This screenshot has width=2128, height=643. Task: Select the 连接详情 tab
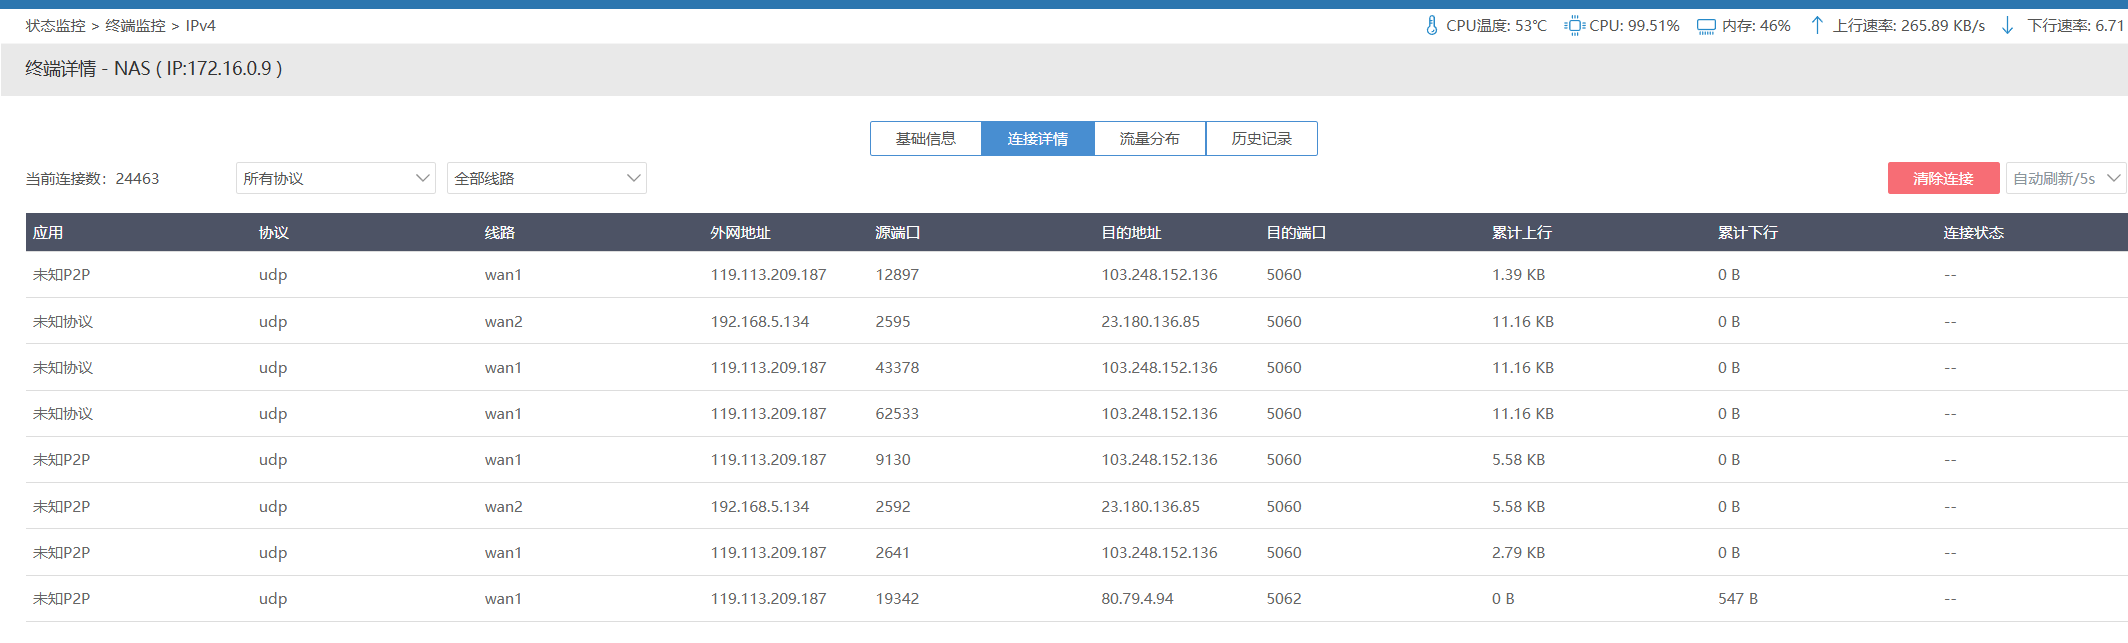pyautogui.click(x=1037, y=139)
